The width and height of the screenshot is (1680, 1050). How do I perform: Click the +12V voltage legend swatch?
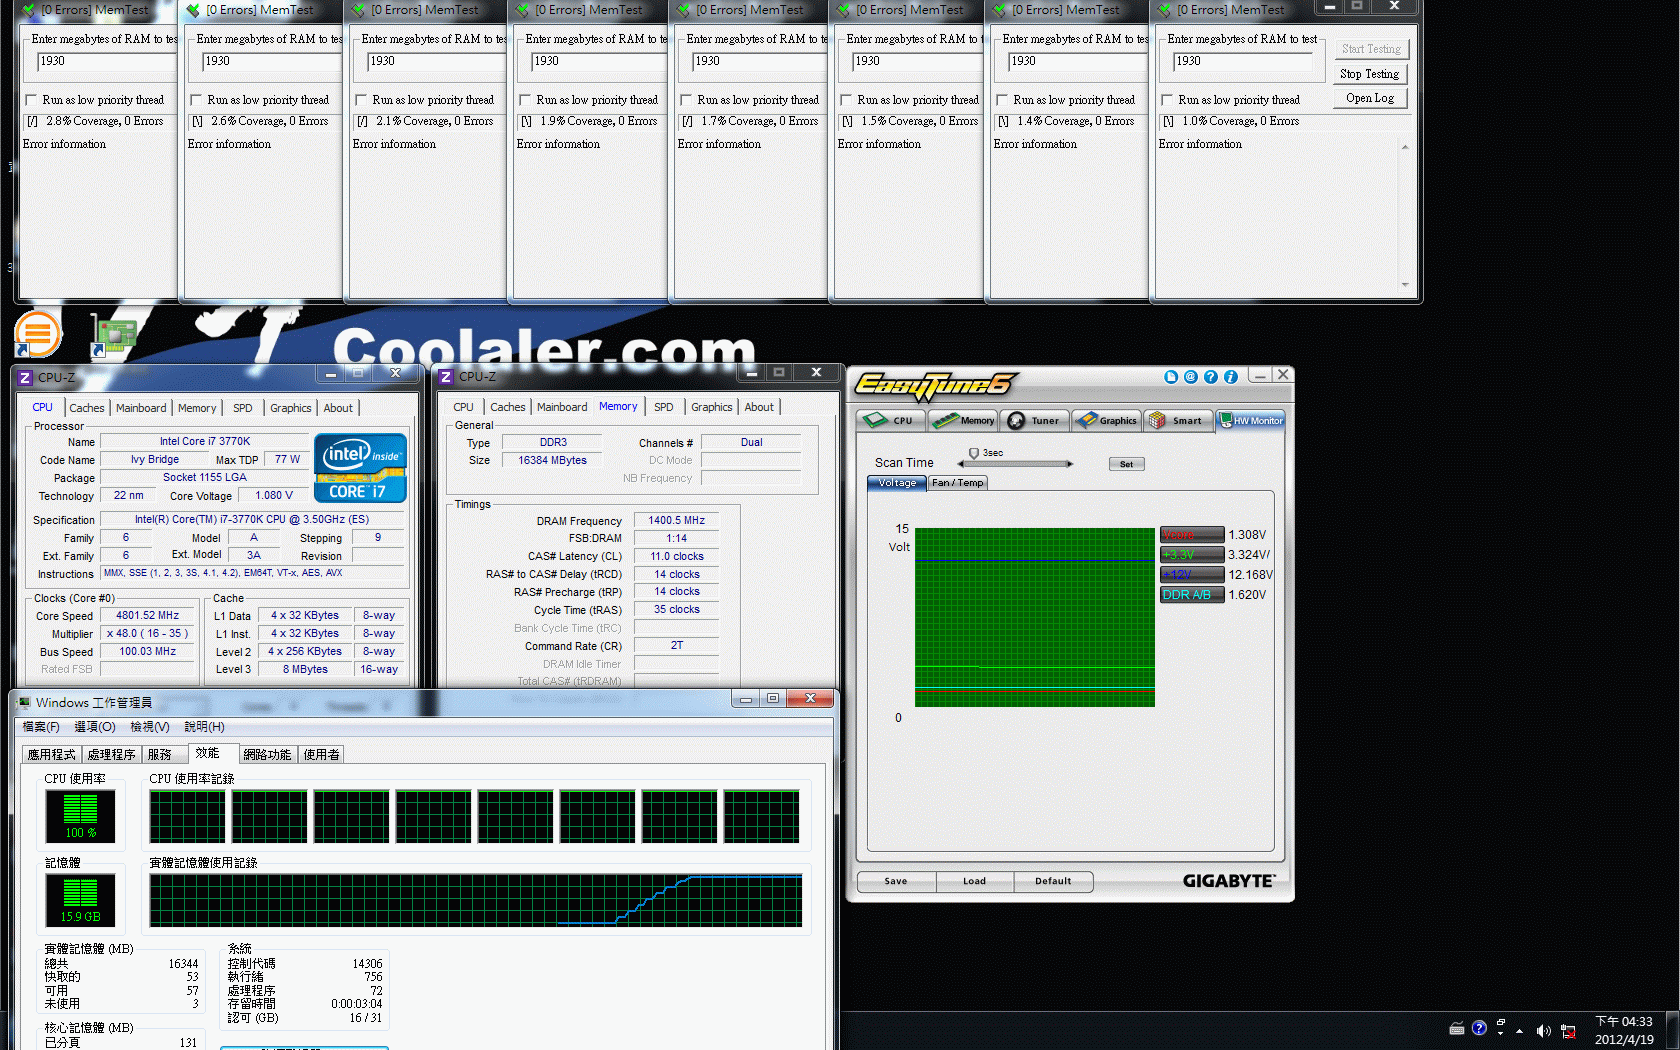1192,575
